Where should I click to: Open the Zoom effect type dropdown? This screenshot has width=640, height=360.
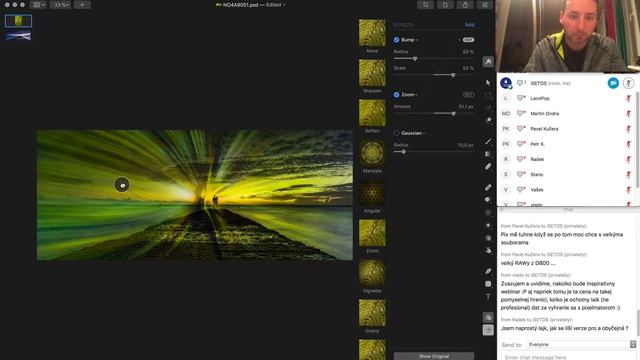[x=409, y=94]
